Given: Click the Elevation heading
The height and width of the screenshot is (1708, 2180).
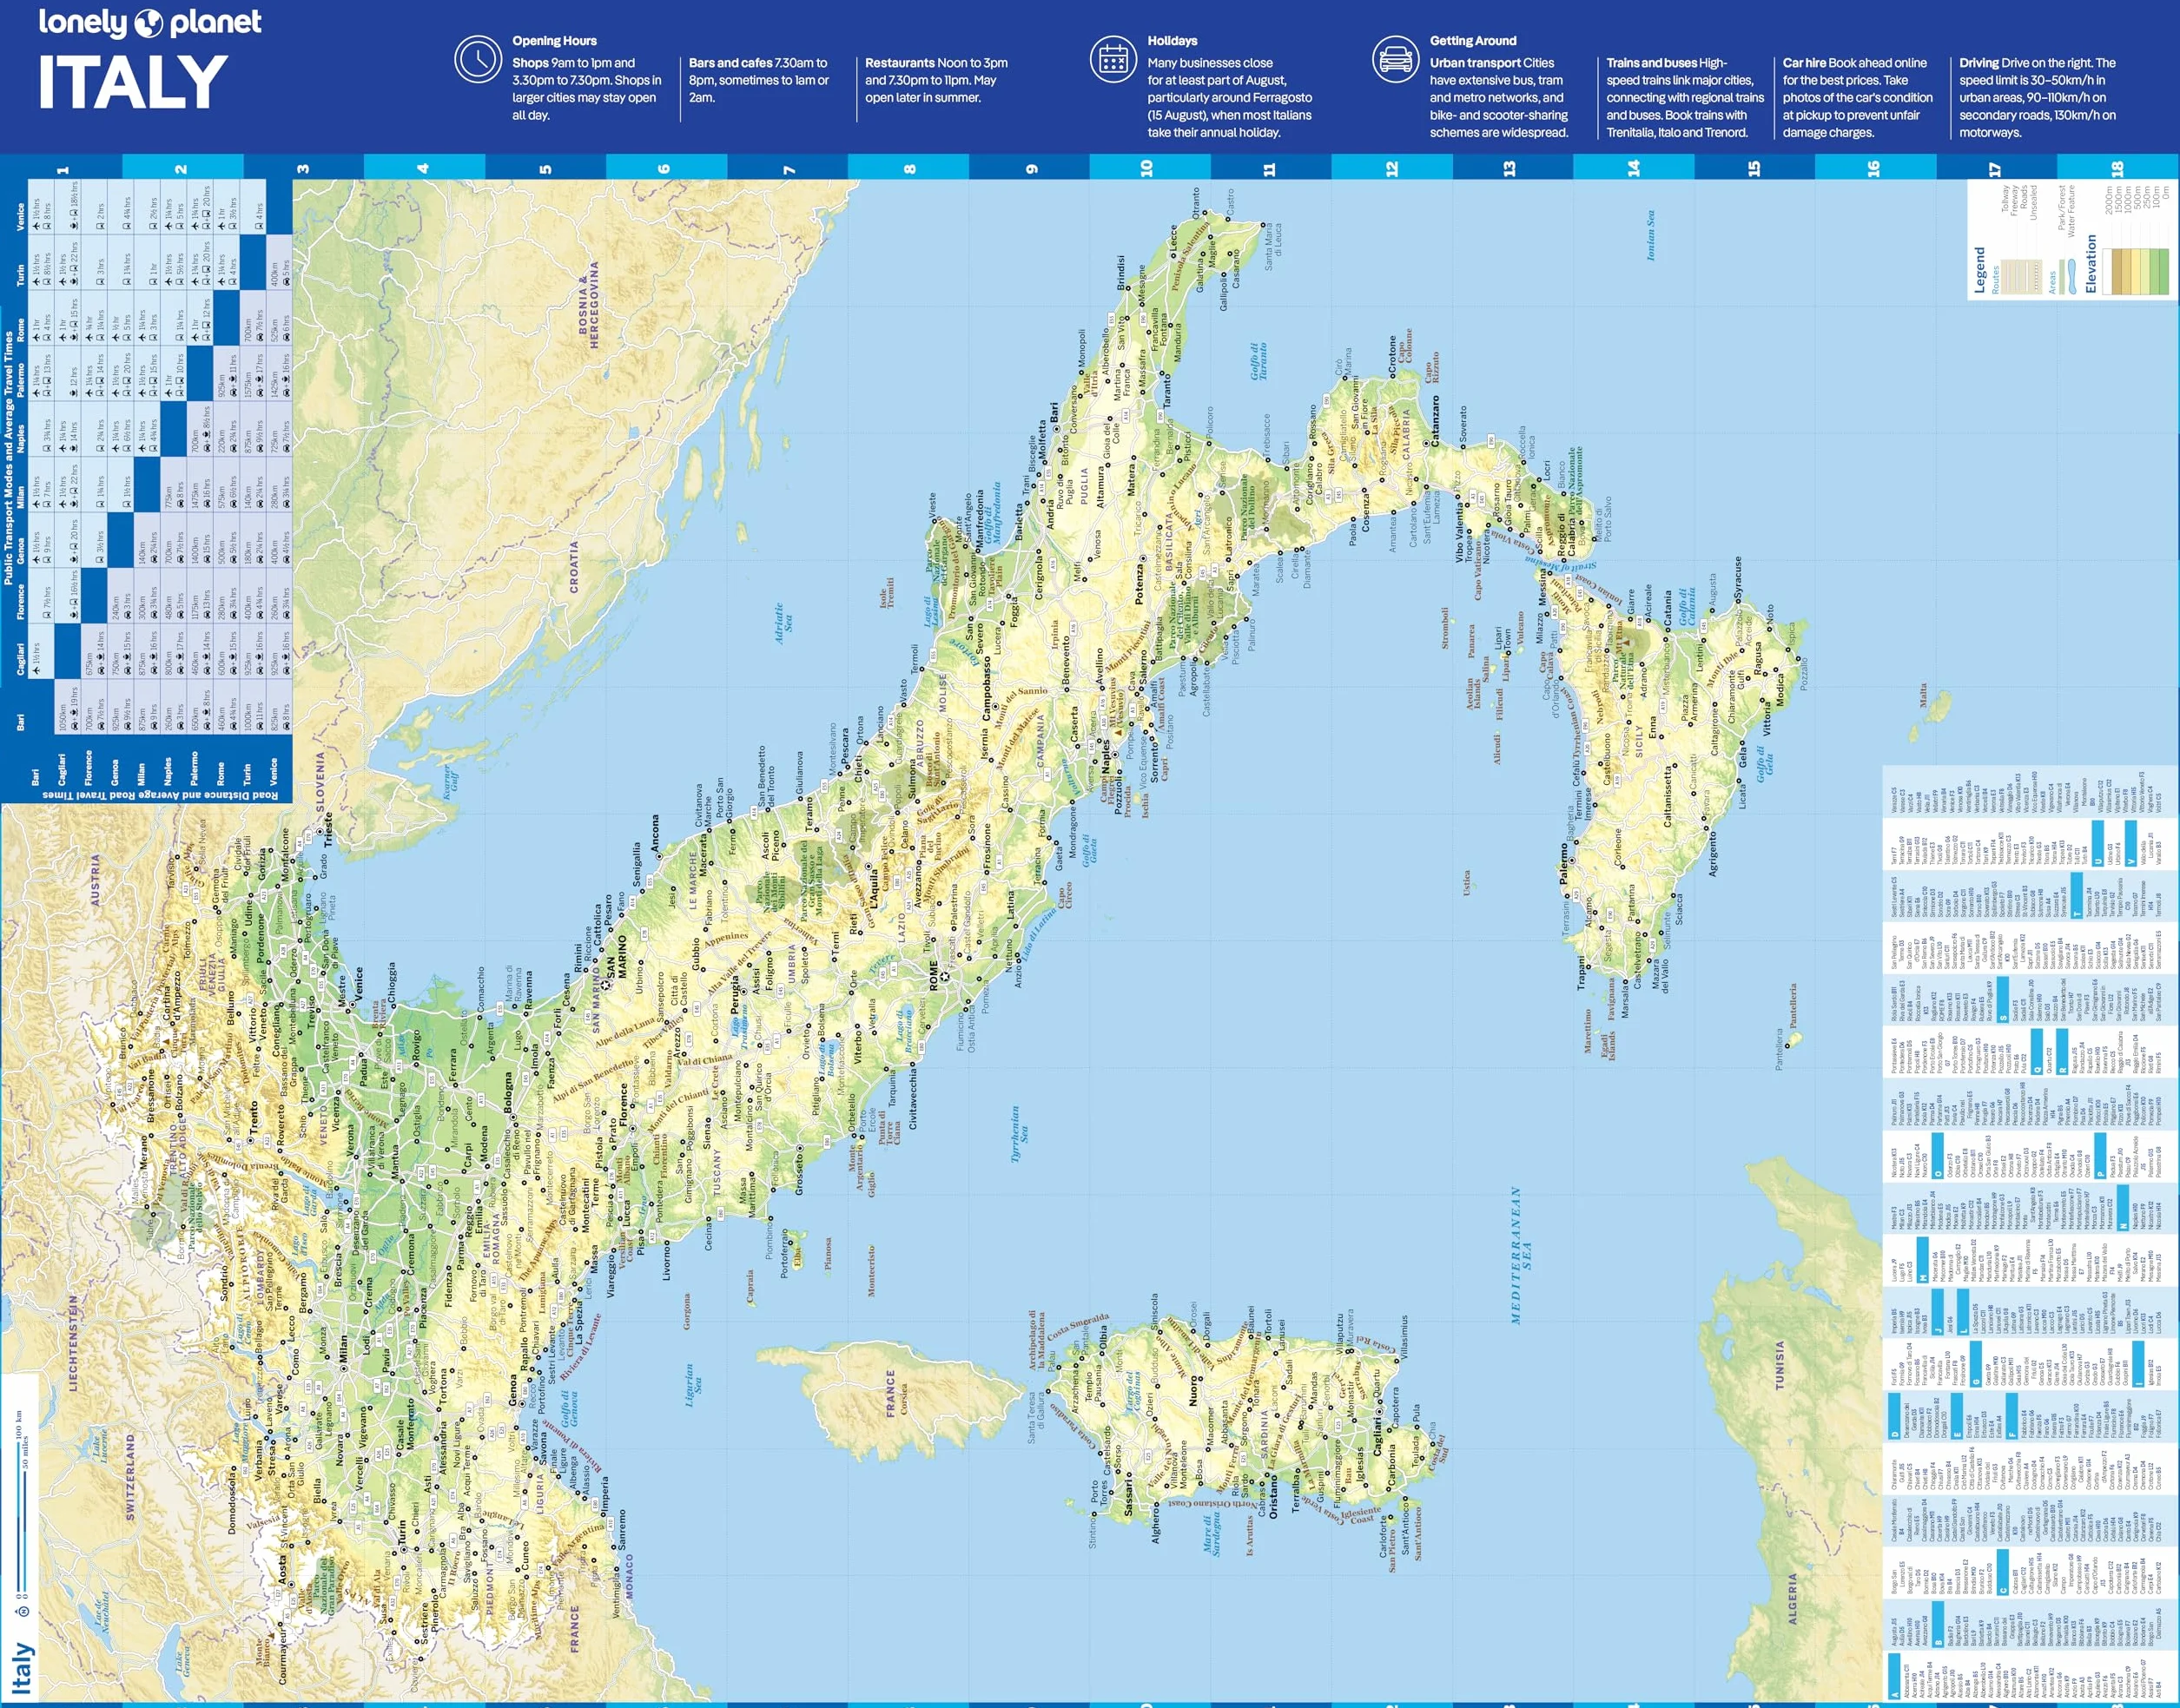Looking at the screenshot, I should click(2091, 264).
